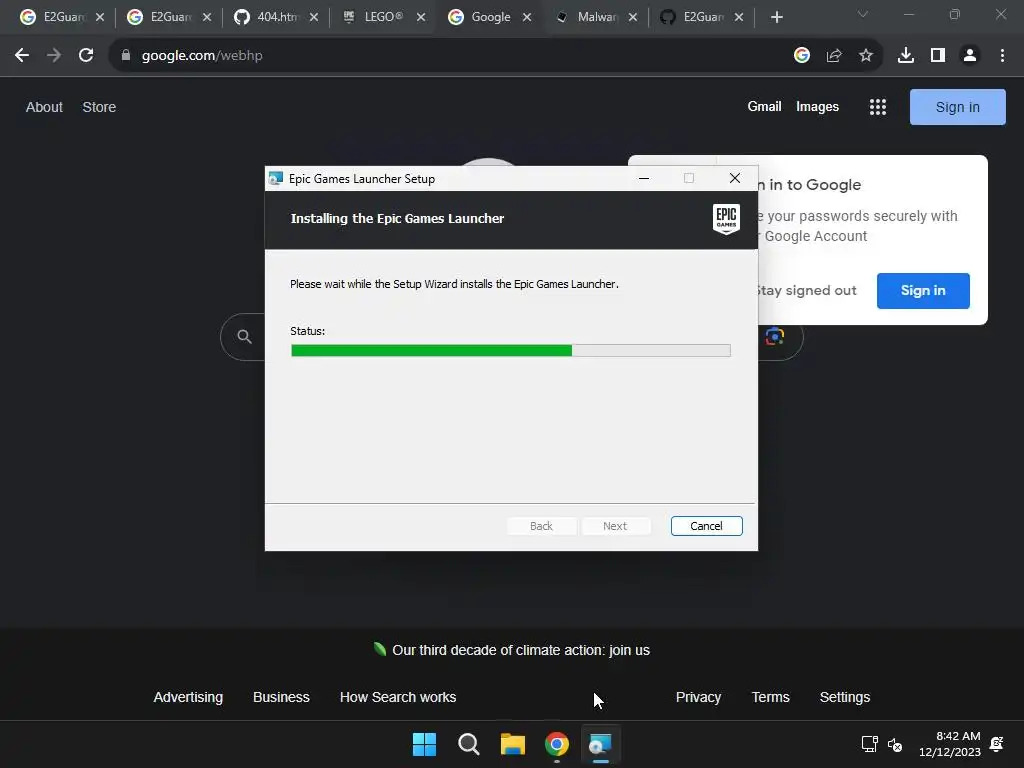The image size is (1024, 768).
Task: Open Gmail link
Action: pos(764,106)
